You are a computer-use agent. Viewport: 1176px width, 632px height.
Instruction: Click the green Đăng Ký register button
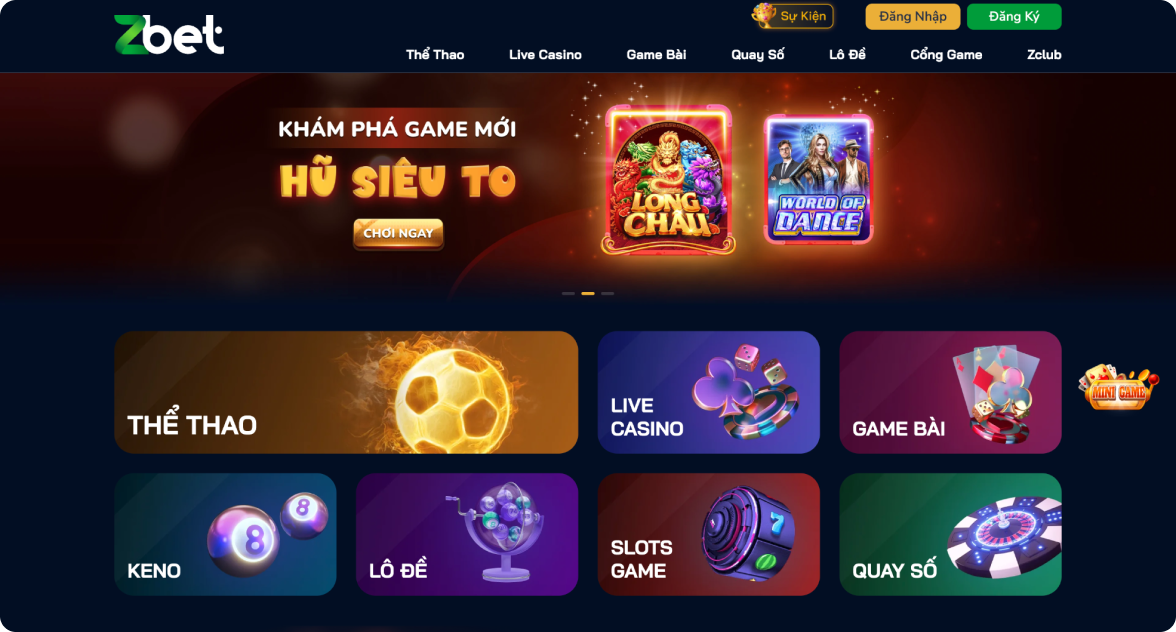pyautogui.click(x=1014, y=16)
